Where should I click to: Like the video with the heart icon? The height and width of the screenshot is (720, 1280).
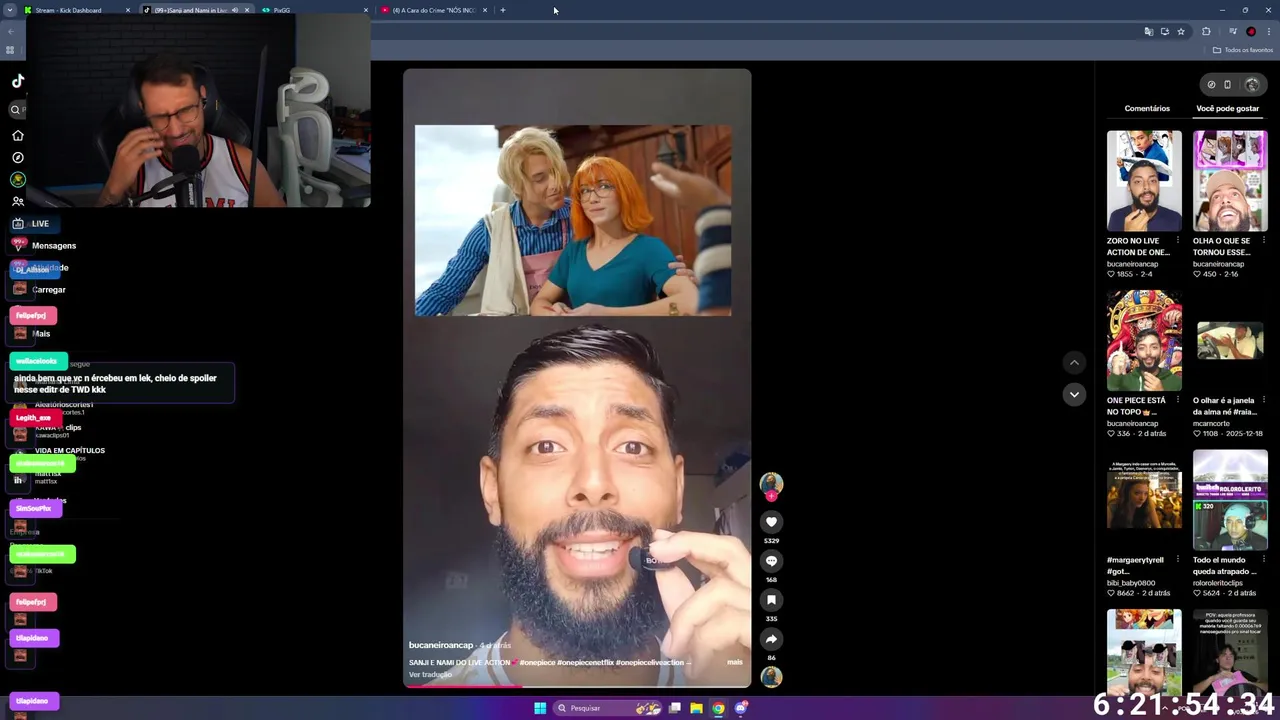pos(771,522)
